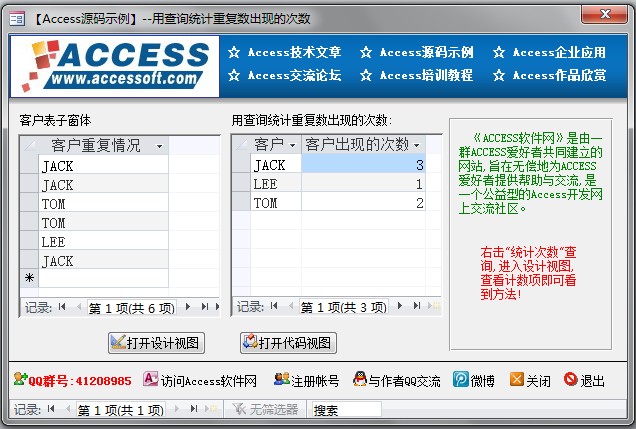Click the 注册帐号 label

click(x=315, y=381)
